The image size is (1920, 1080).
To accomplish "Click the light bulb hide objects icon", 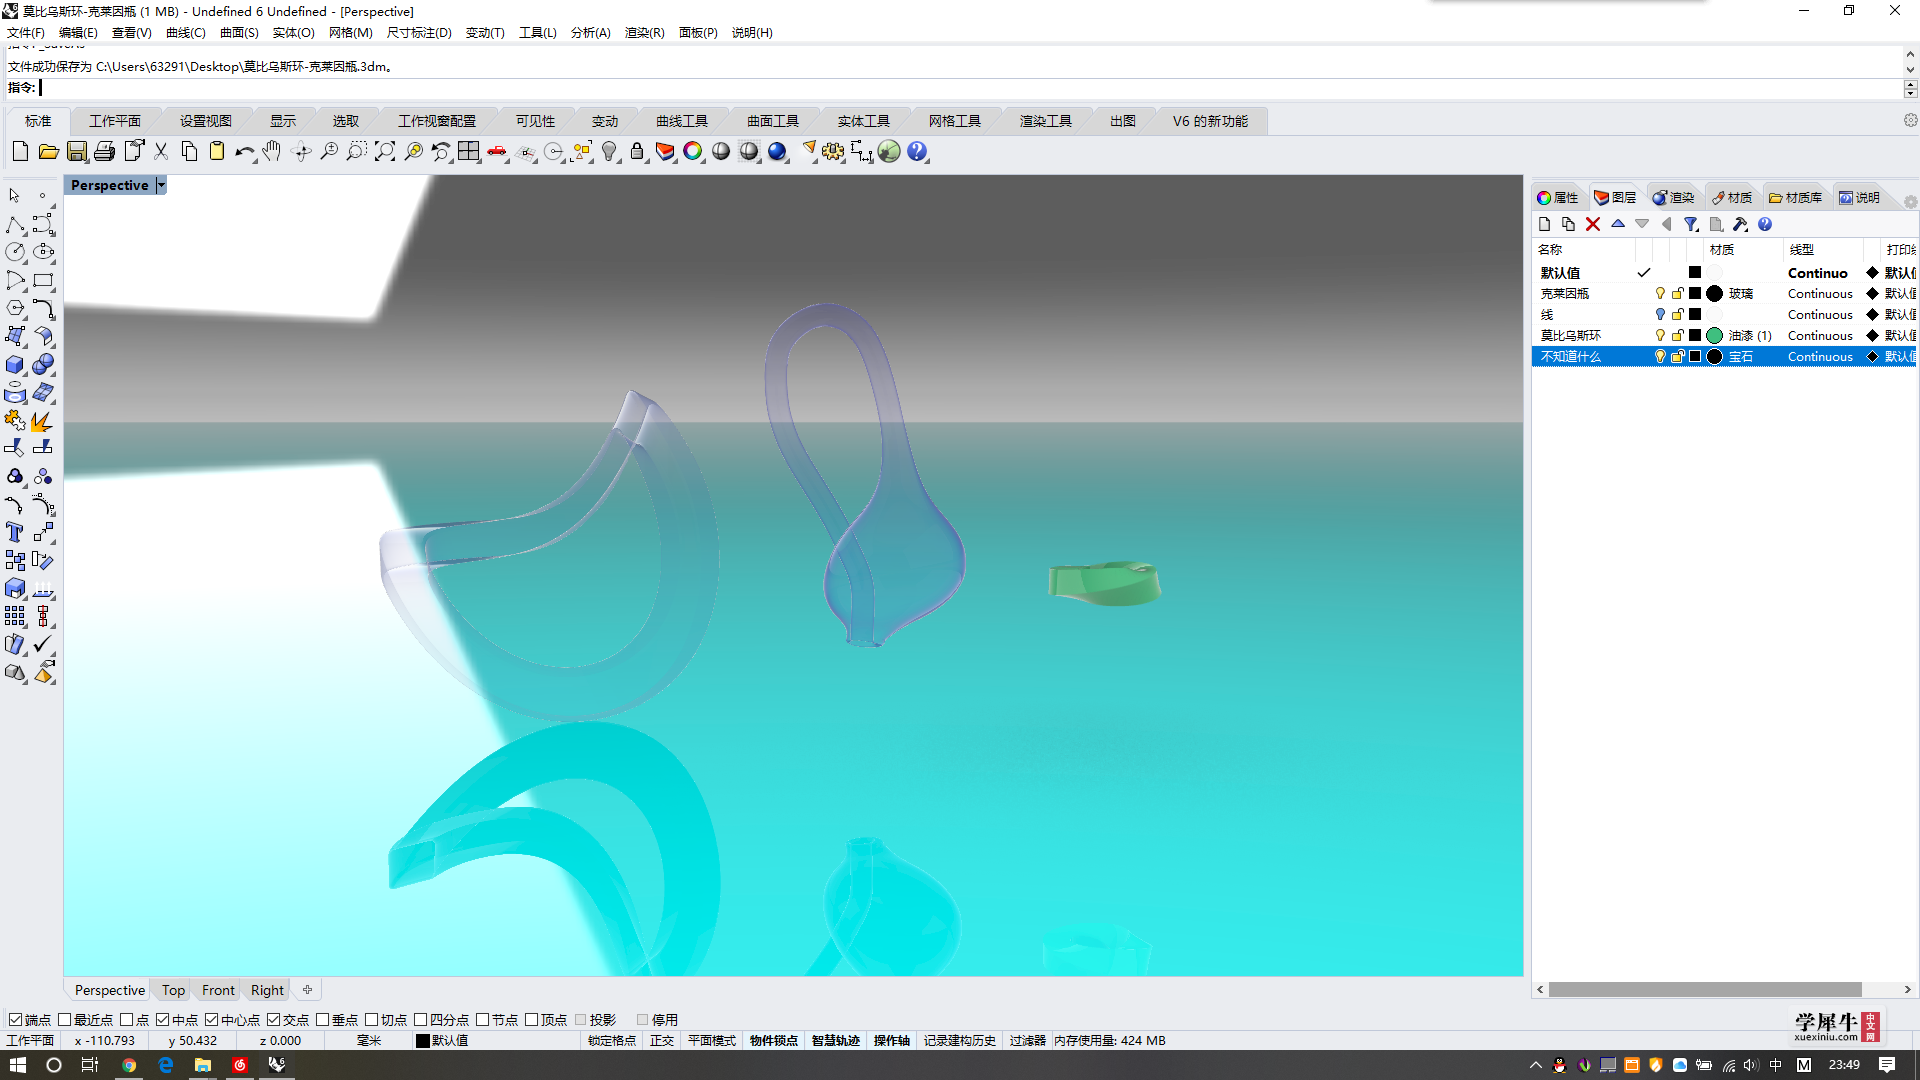I will [609, 151].
